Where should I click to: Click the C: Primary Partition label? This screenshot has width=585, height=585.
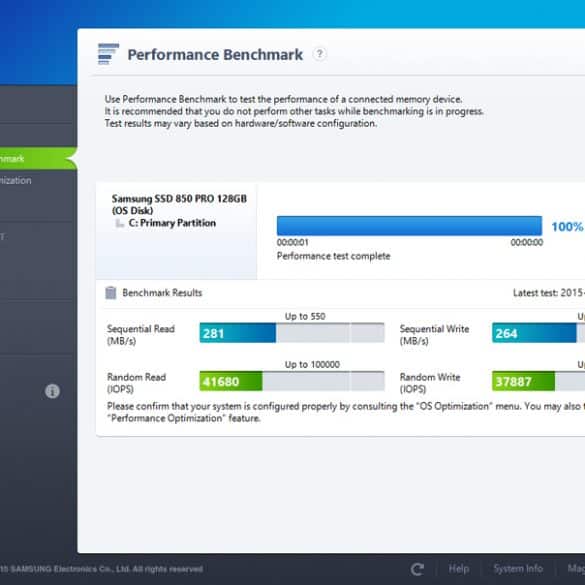tap(172, 223)
